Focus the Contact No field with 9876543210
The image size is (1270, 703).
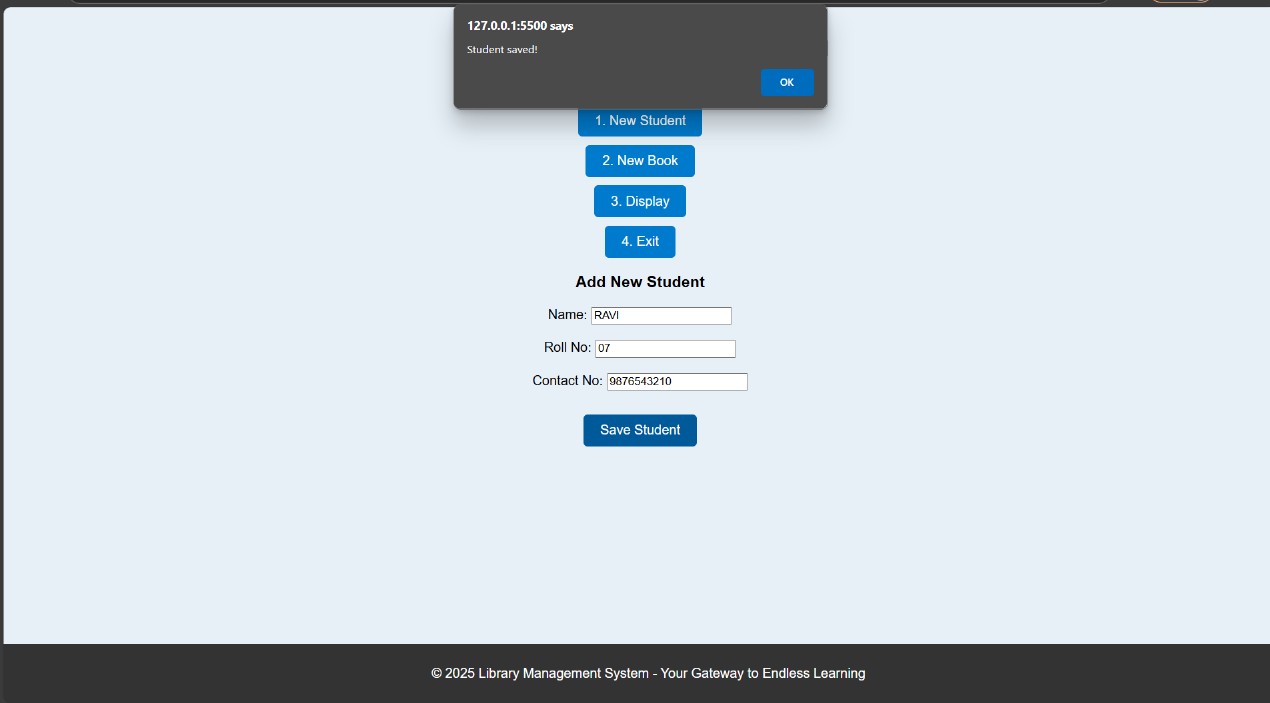tap(677, 382)
